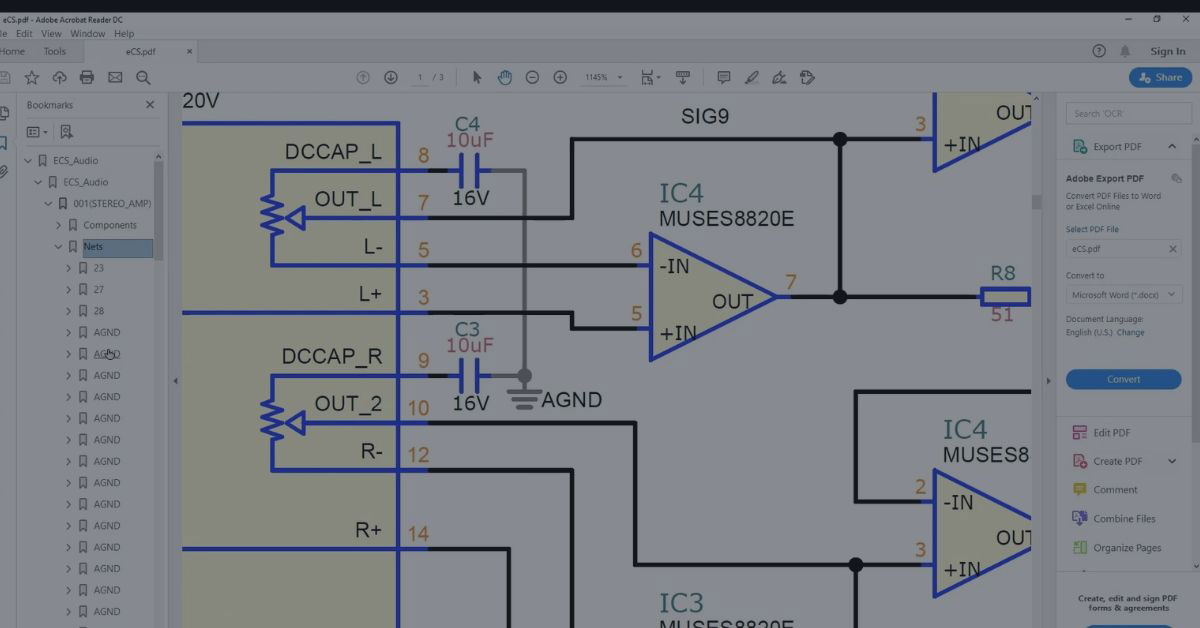Go to next page arrow
Image resolution: width=1200 pixels, height=628 pixels.
(x=391, y=78)
